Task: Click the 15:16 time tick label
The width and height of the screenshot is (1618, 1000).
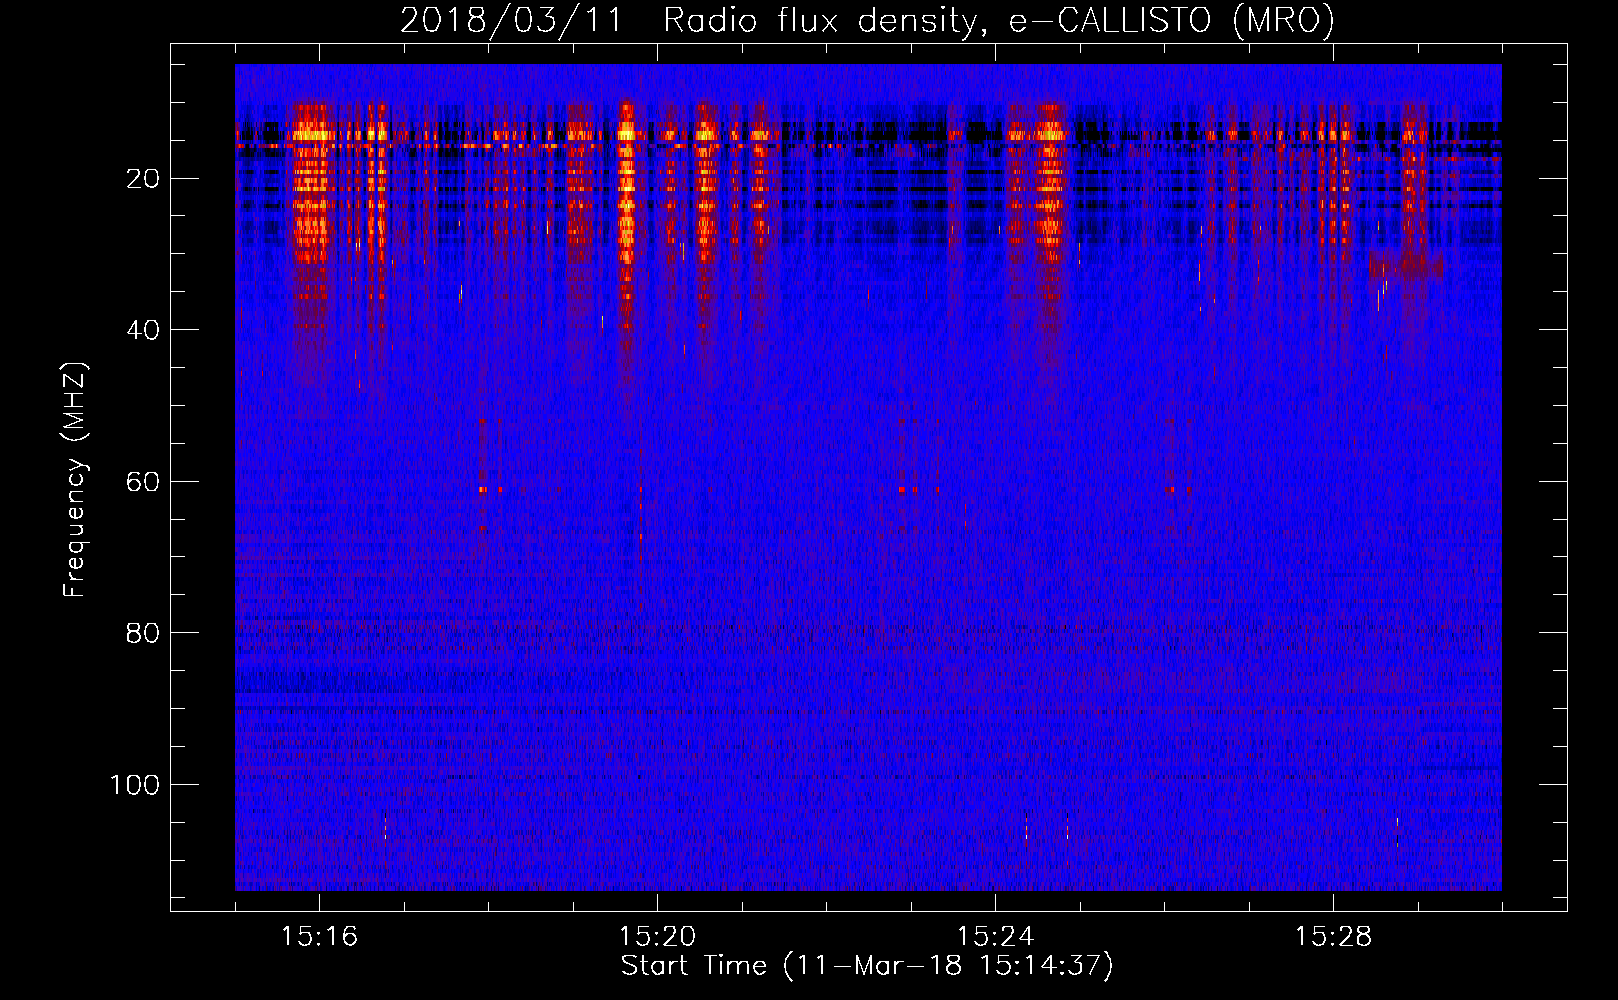Action: pos(319,936)
